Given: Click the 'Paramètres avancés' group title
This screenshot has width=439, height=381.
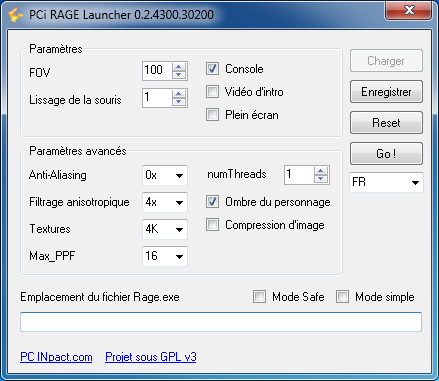Looking at the screenshot, I should [x=78, y=151].
